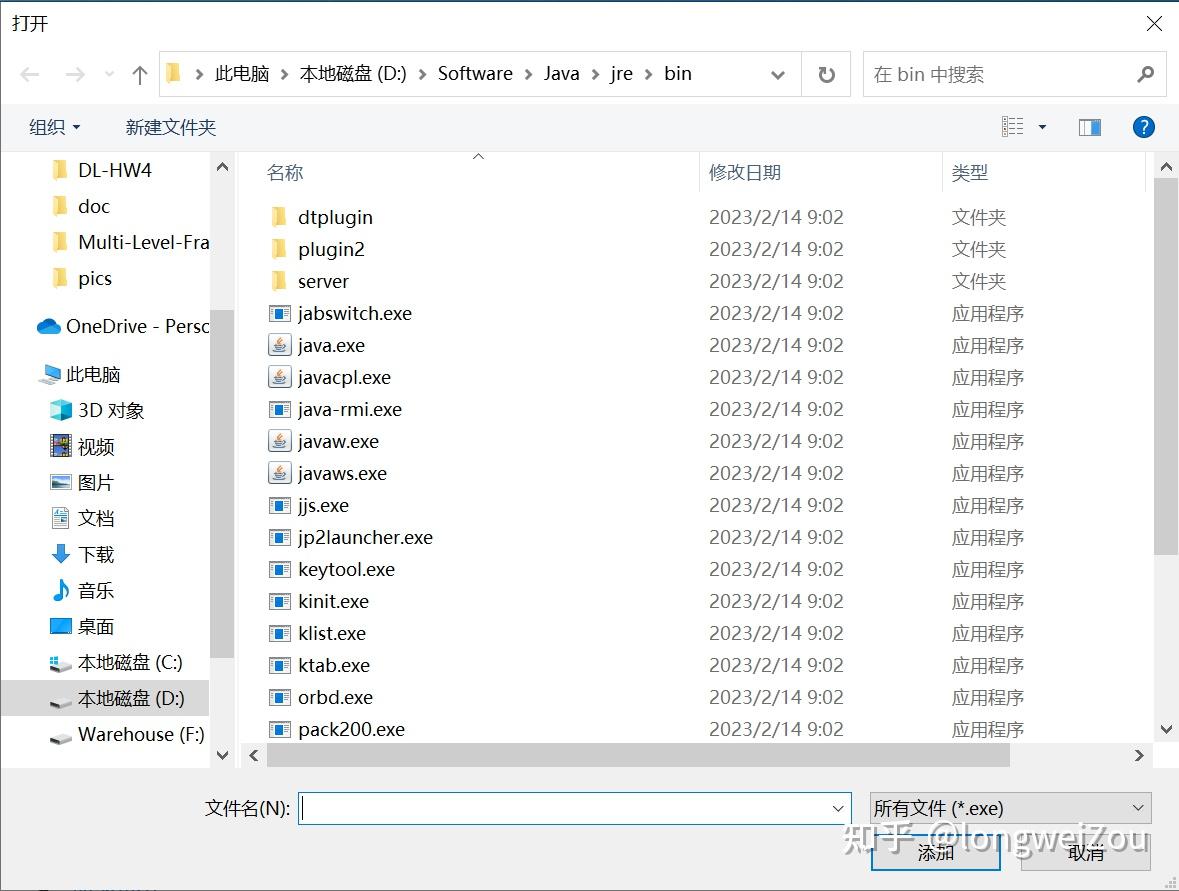
Task: Click the 新建文件夹 button
Action: (171, 127)
